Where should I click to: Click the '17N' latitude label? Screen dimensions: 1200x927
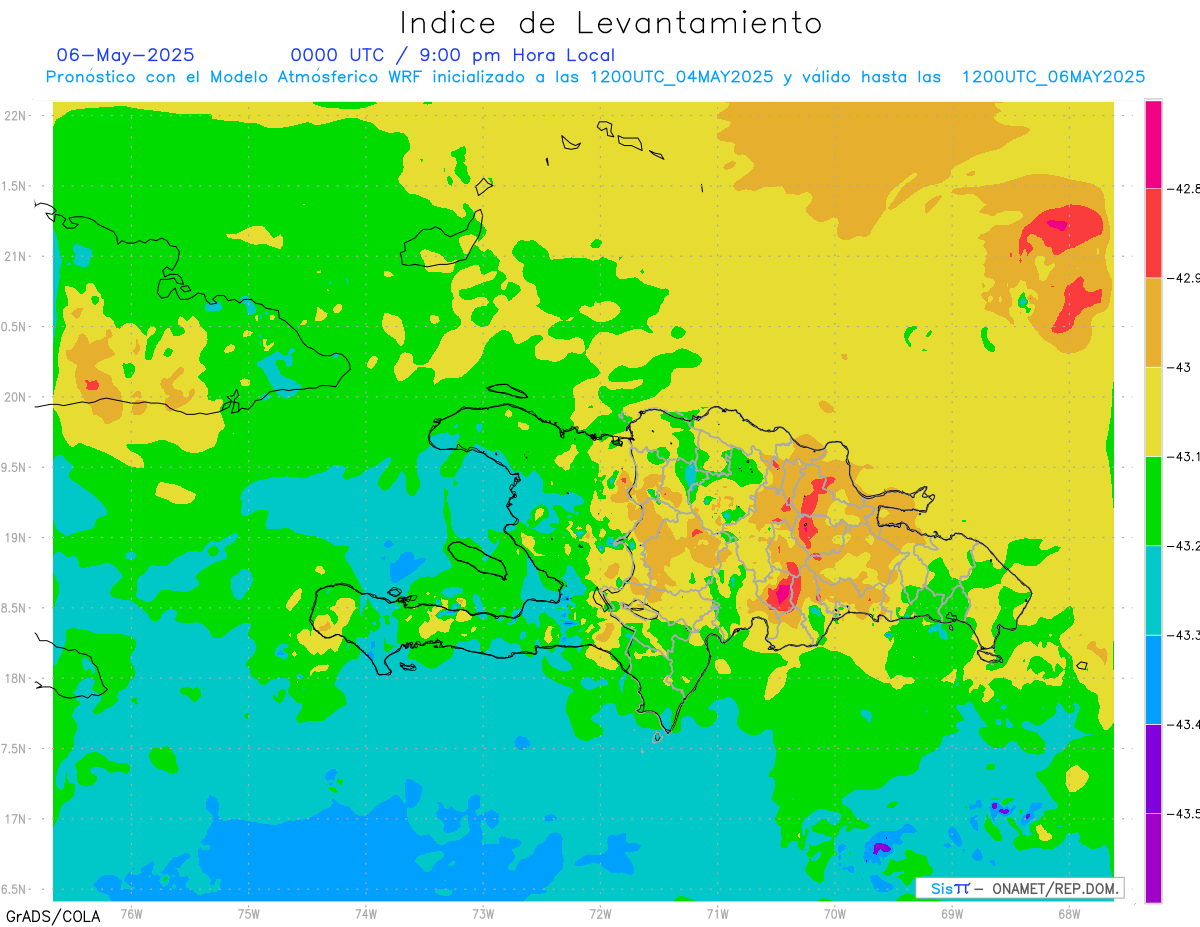tap(15, 819)
